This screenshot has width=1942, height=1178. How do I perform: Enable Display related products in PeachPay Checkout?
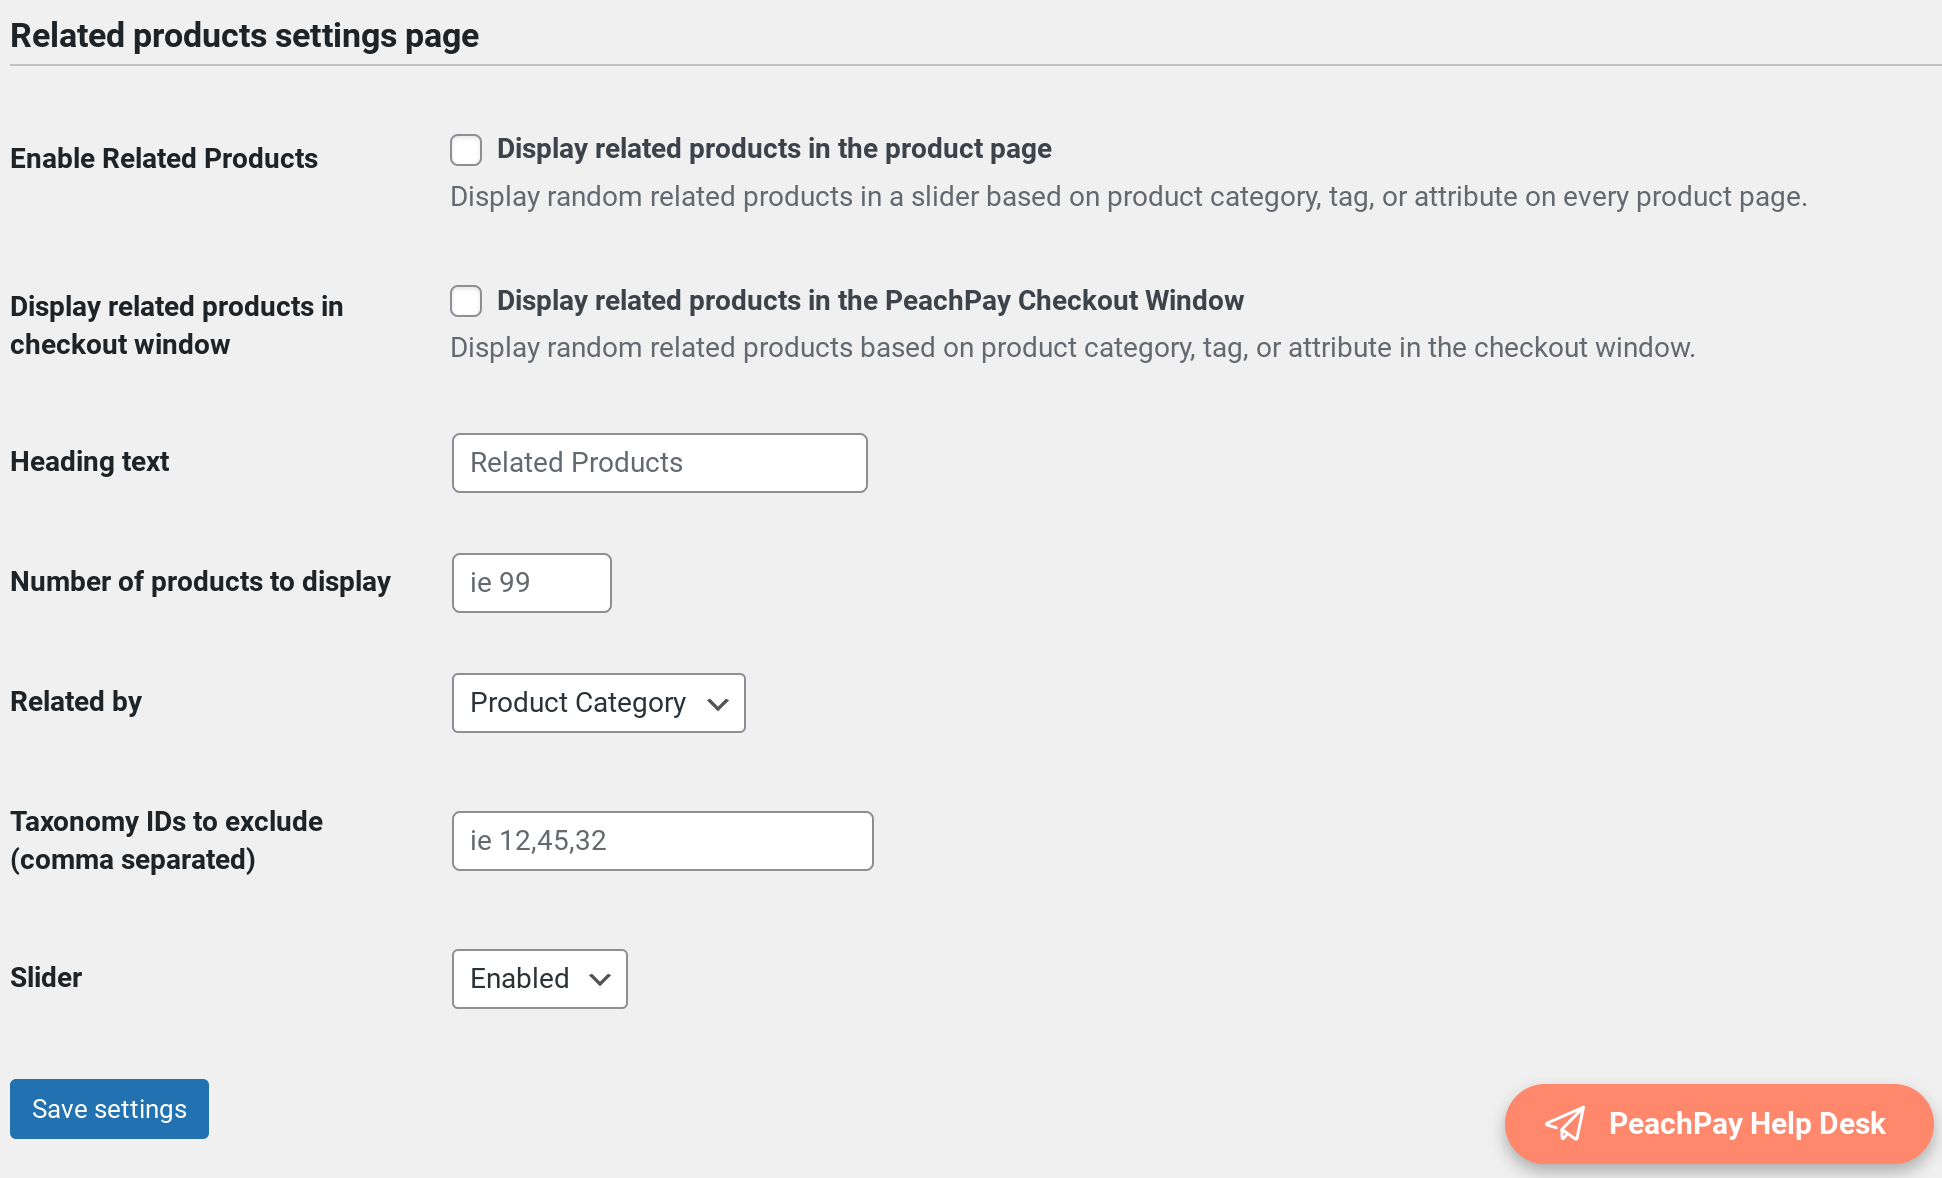[466, 301]
